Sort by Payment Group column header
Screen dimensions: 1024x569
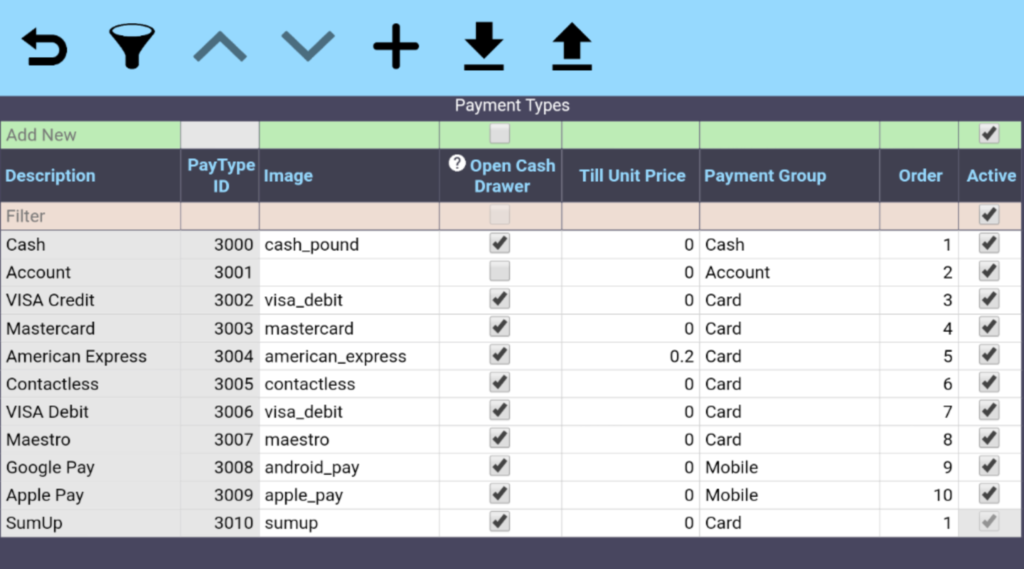(x=765, y=176)
